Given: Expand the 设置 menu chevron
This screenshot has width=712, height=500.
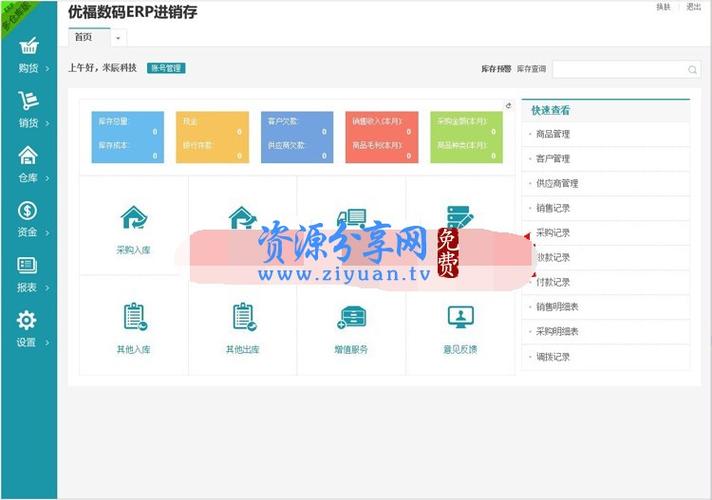Looking at the screenshot, I should coord(47,343).
